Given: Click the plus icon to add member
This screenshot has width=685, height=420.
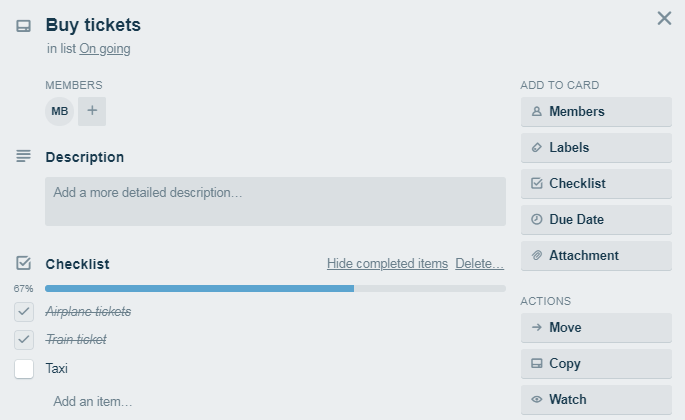Looking at the screenshot, I should click(x=92, y=111).
